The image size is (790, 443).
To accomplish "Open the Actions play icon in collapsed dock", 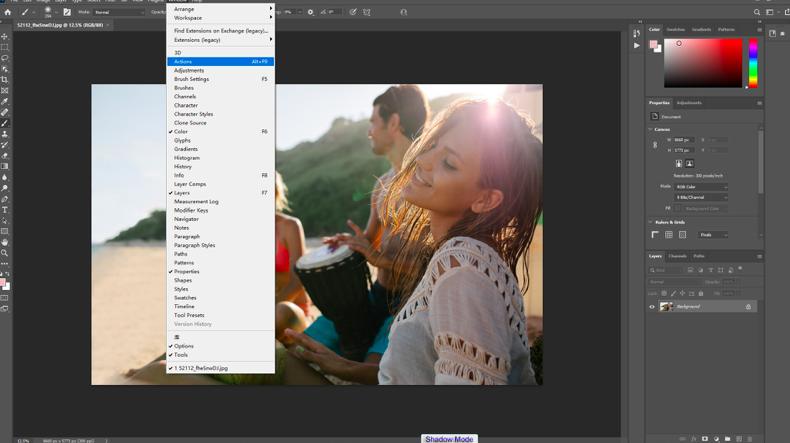I will click(x=637, y=45).
